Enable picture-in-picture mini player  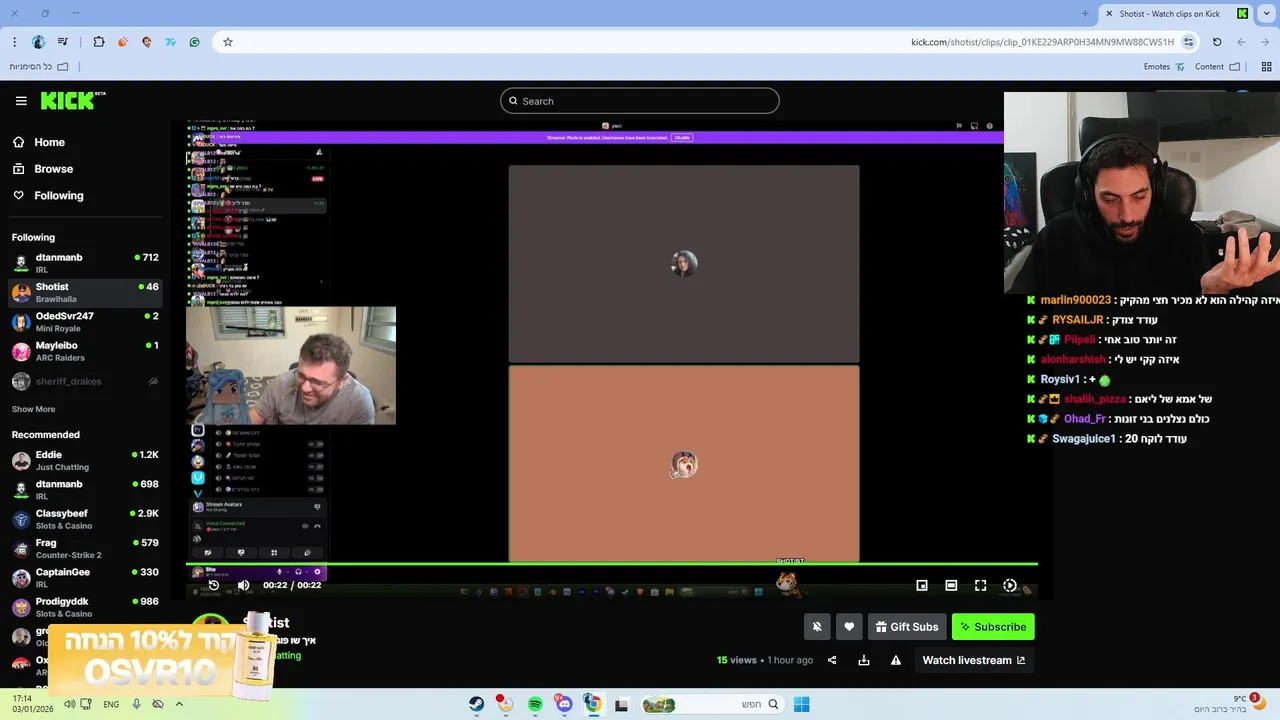[922, 585]
